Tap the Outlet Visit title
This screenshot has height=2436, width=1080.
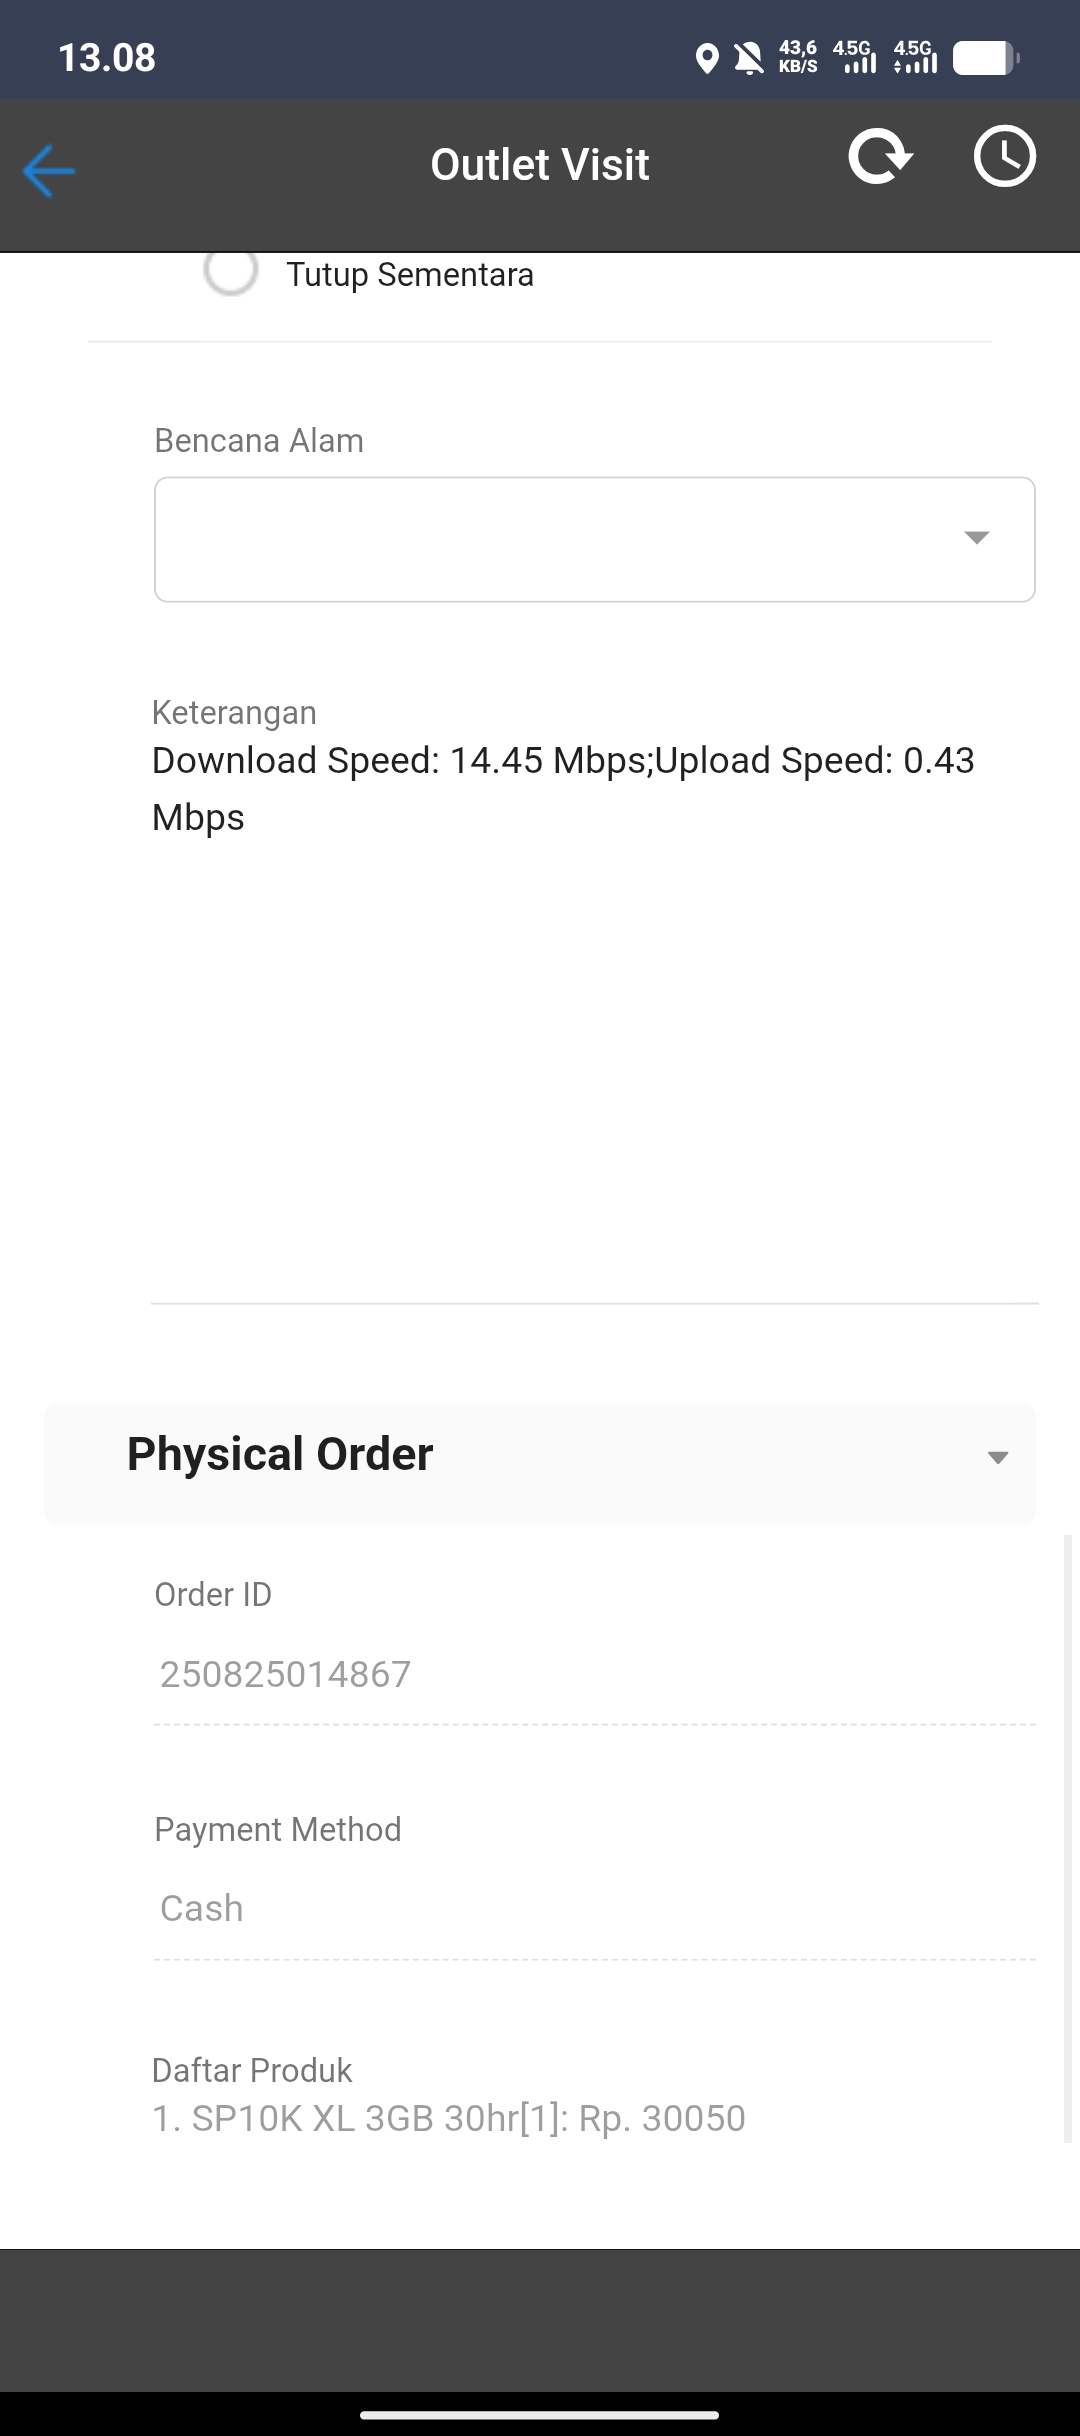click(x=540, y=165)
